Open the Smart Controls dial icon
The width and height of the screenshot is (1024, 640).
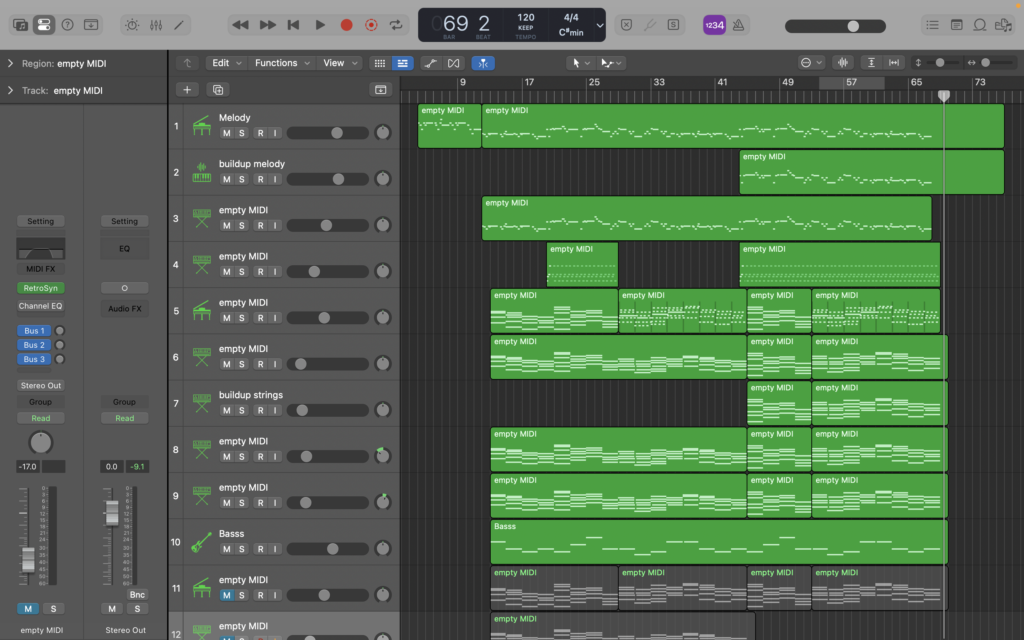pyautogui.click(x=132, y=25)
